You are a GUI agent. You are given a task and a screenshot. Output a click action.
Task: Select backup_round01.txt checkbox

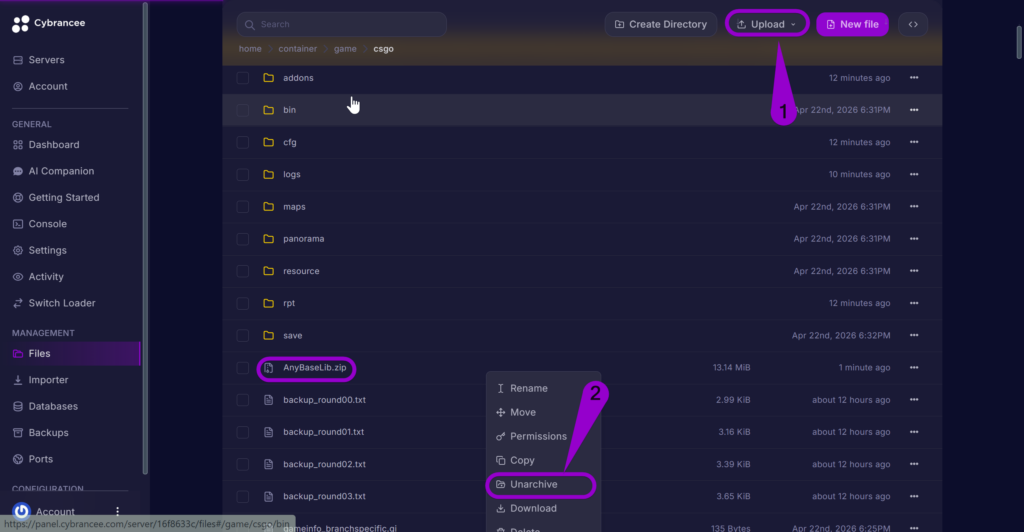[243, 432]
